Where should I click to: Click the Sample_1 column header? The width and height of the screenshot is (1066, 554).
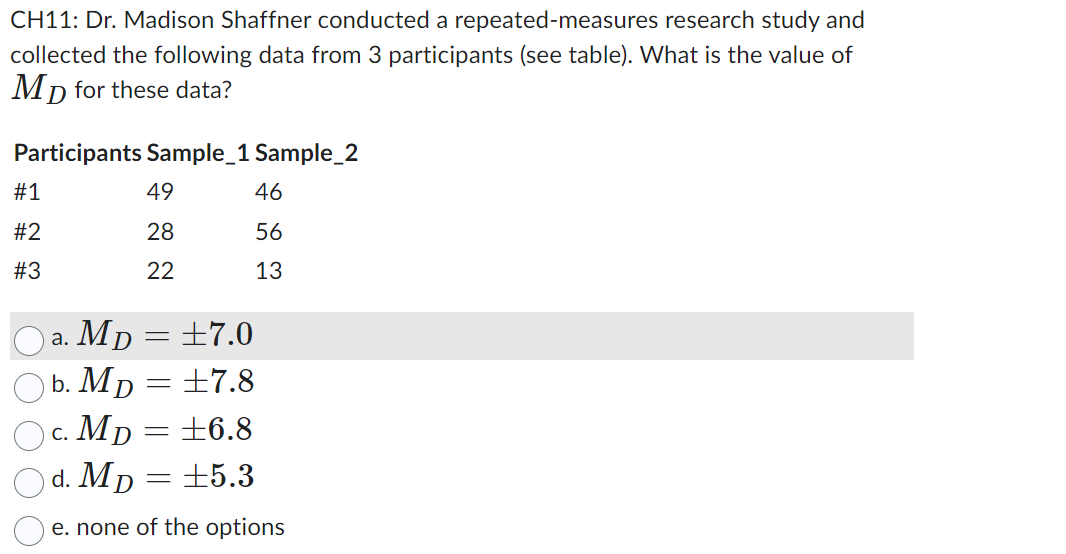198,153
